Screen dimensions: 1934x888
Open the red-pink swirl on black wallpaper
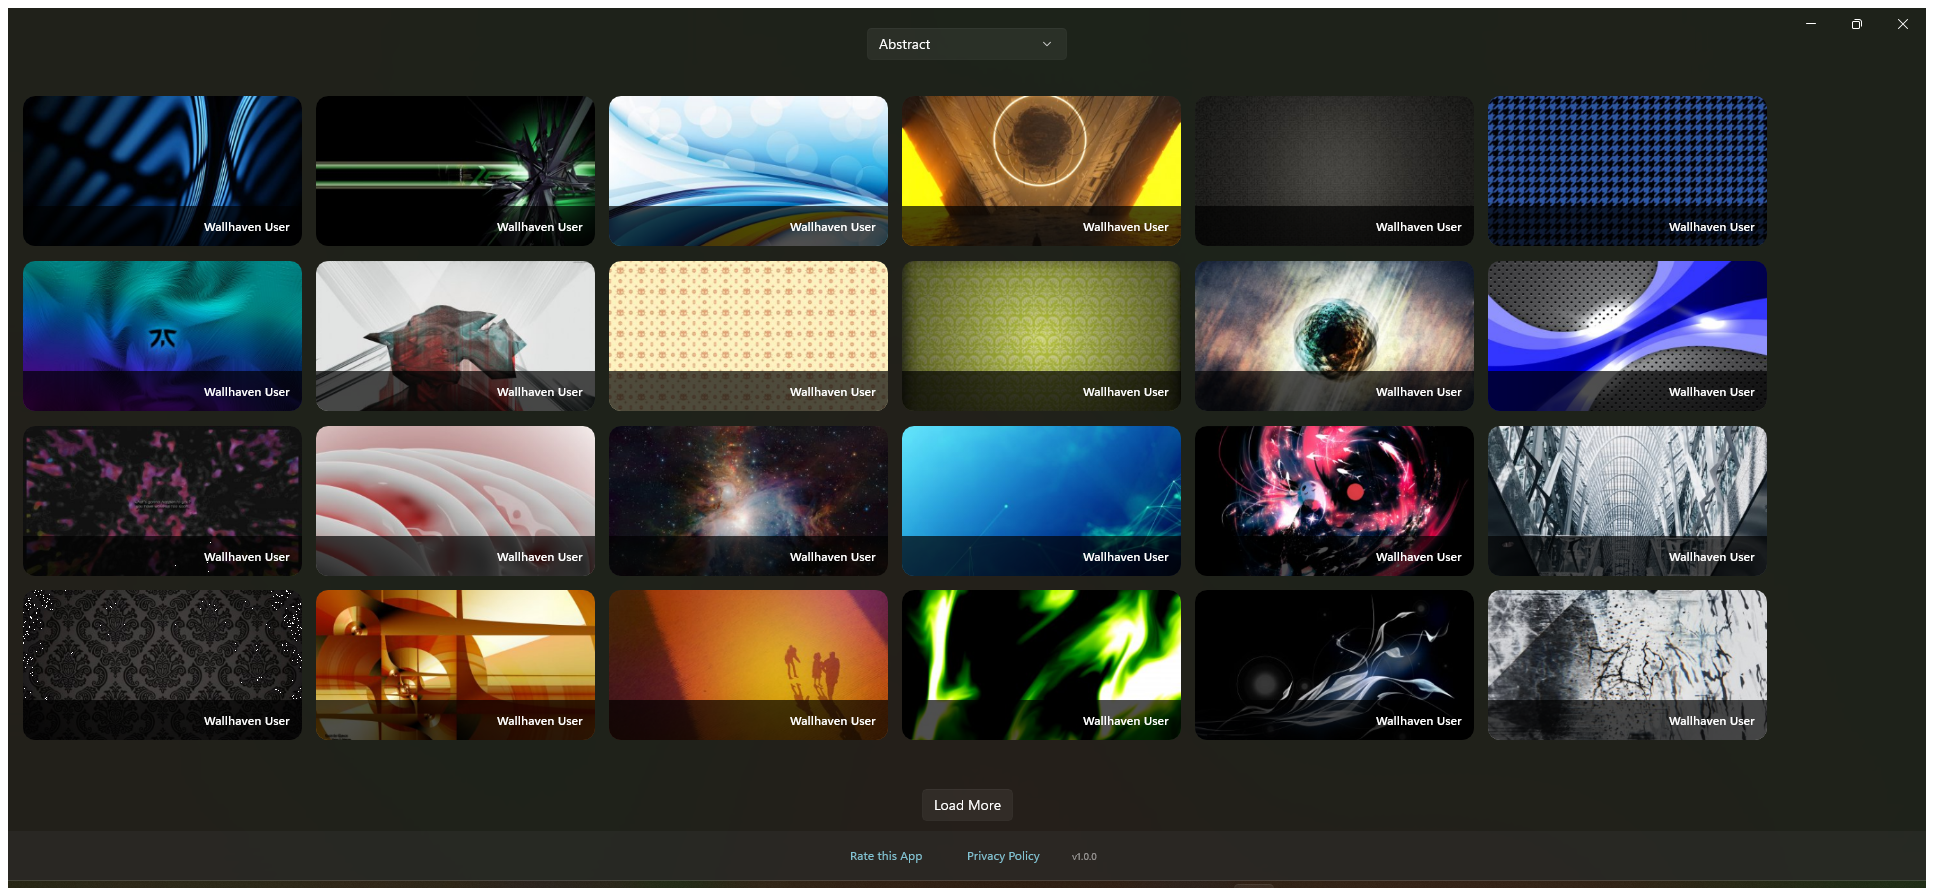(x=1334, y=501)
